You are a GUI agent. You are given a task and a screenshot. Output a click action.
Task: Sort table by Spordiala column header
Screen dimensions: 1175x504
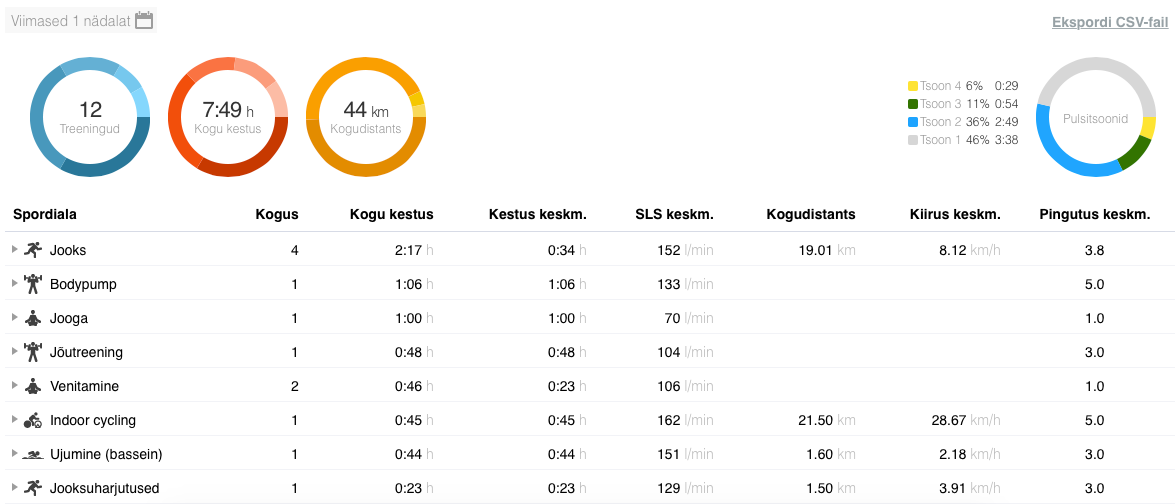click(45, 214)
